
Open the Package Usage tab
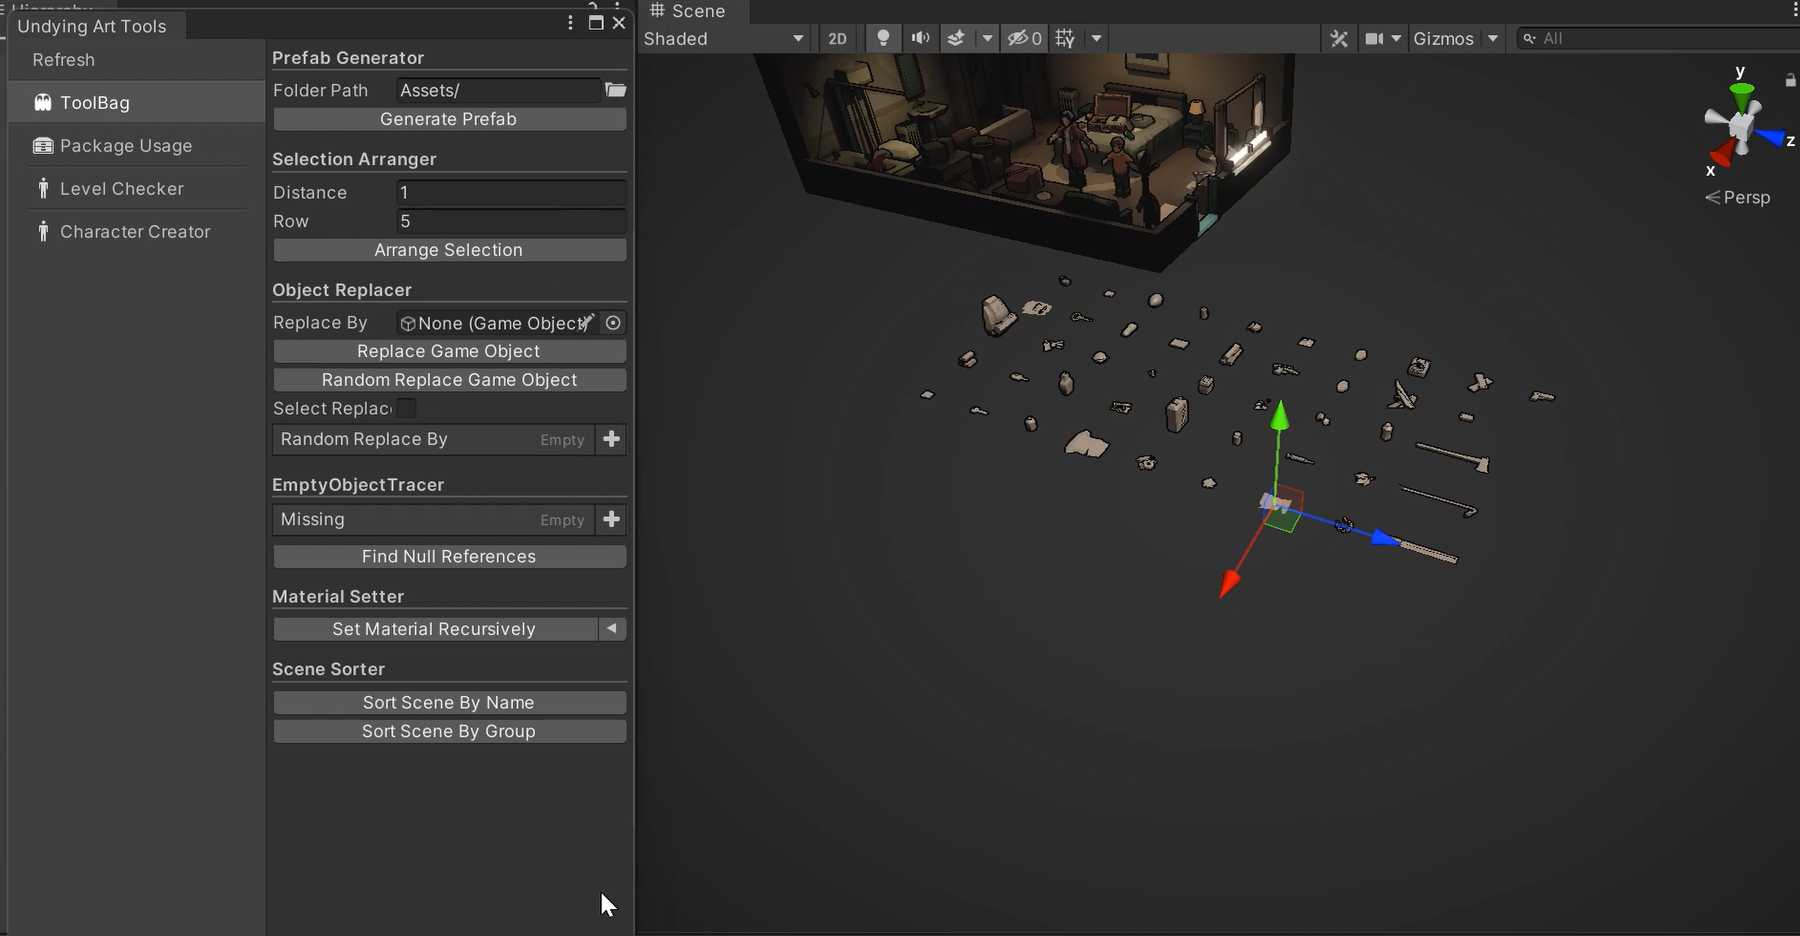[x=125, y=146]
